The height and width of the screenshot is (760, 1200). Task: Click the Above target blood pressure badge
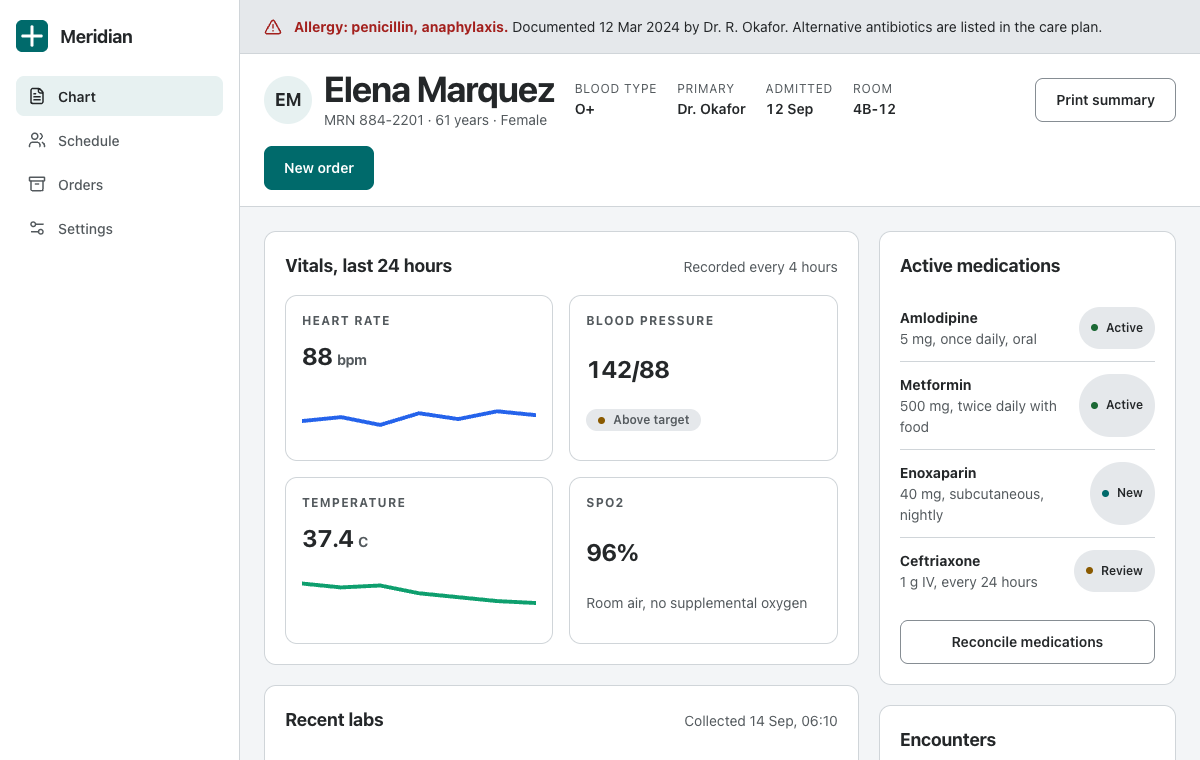644,420
